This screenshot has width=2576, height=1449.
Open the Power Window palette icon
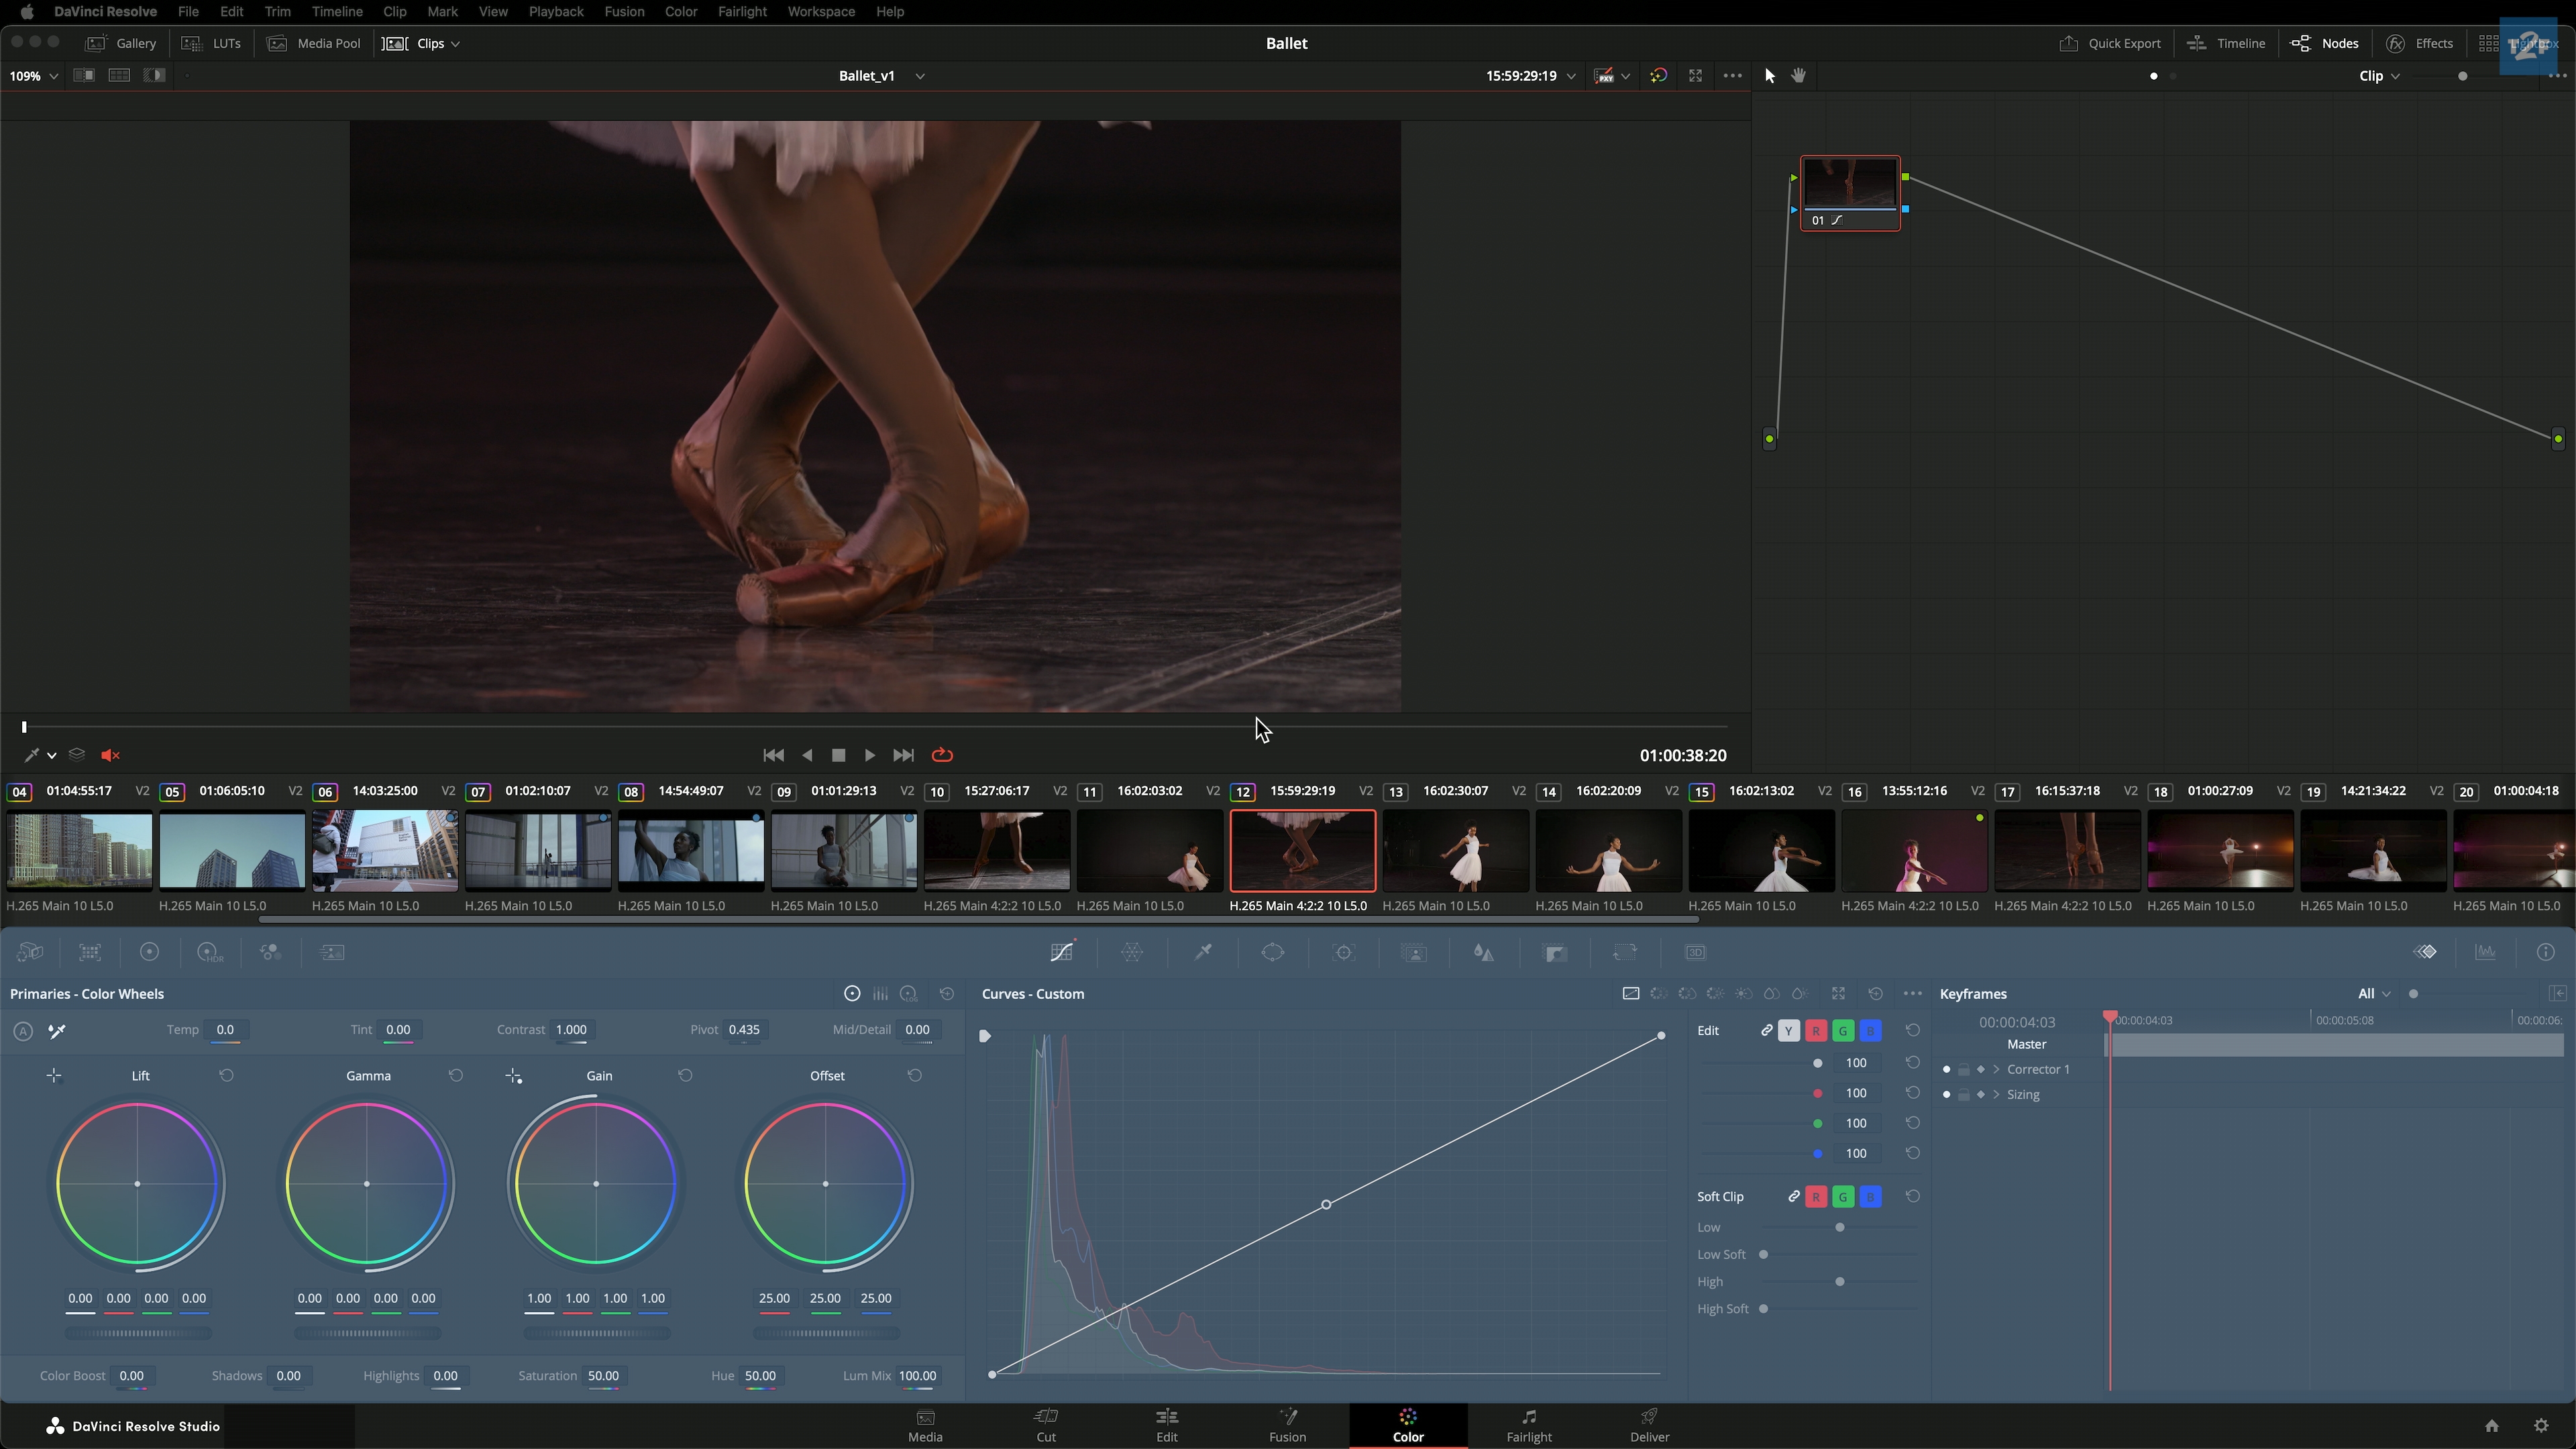coord(1273,952)
